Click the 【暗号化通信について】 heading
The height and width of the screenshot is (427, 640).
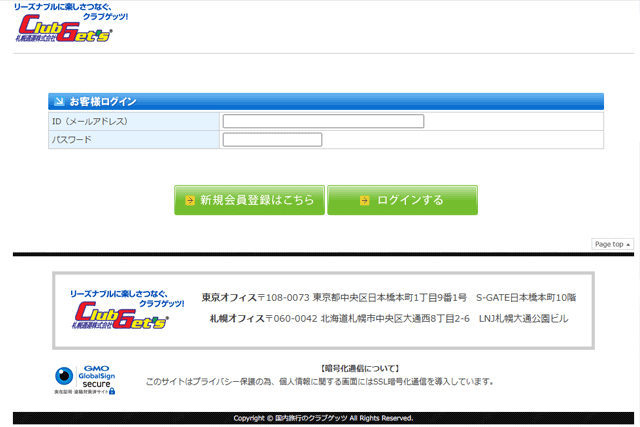coord(361,368)
